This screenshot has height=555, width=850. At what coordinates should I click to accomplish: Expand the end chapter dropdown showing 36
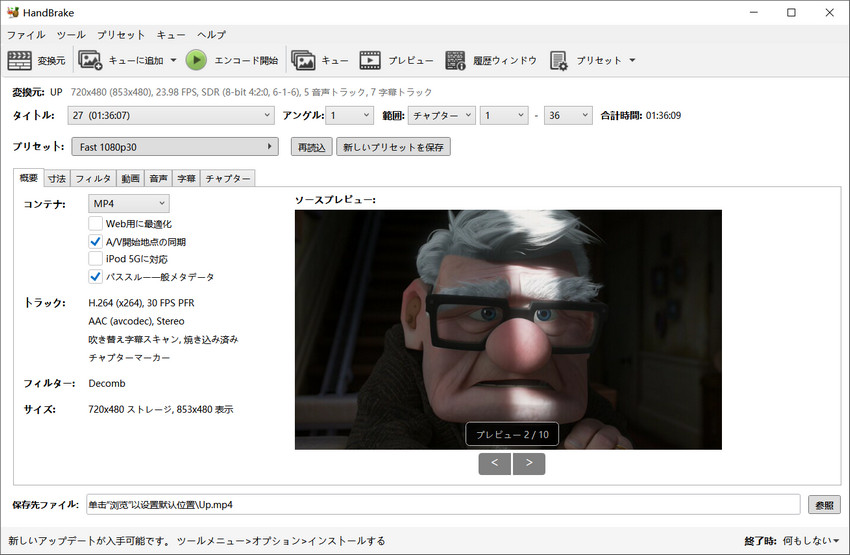click(x=568, y=115)
